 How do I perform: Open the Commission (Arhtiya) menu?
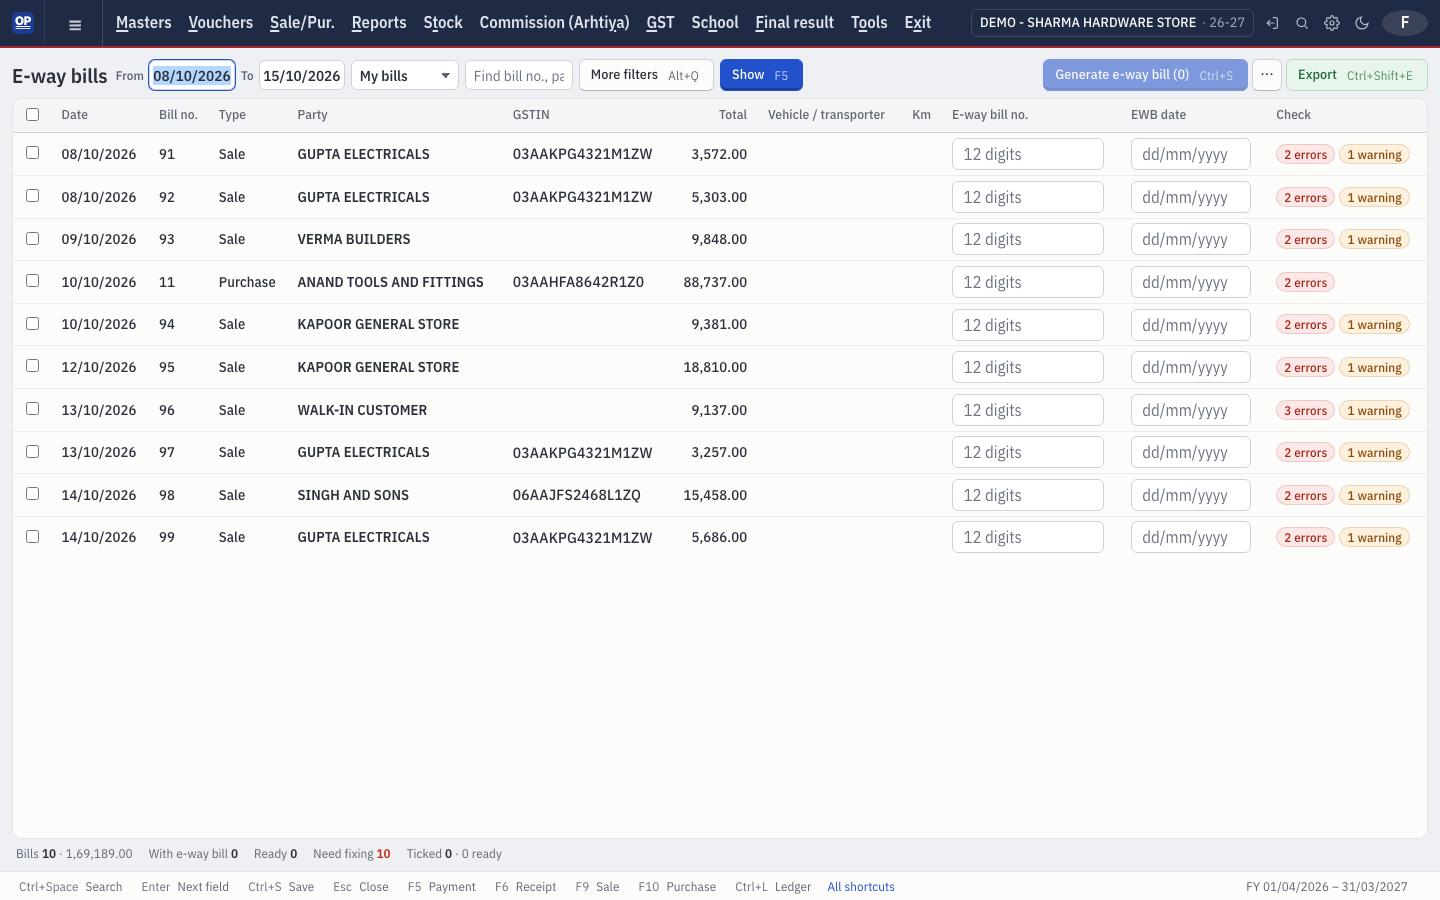coord(555,23)
